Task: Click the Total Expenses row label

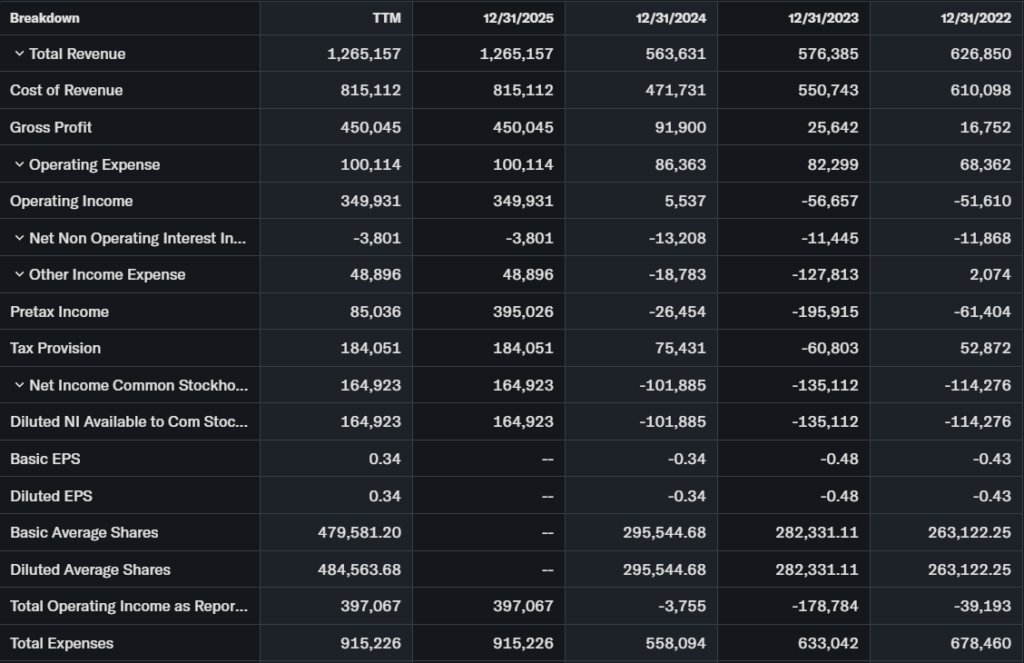Action: coord(62,644)
